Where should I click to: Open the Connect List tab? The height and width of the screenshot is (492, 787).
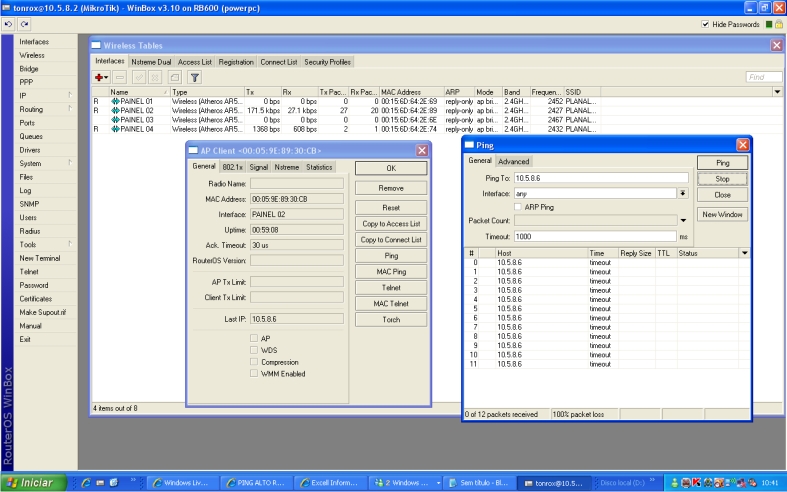click(279, 62)
